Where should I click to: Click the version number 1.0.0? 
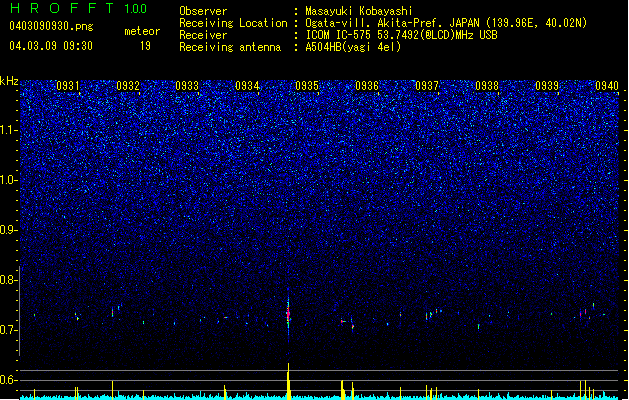pos(136,9)
